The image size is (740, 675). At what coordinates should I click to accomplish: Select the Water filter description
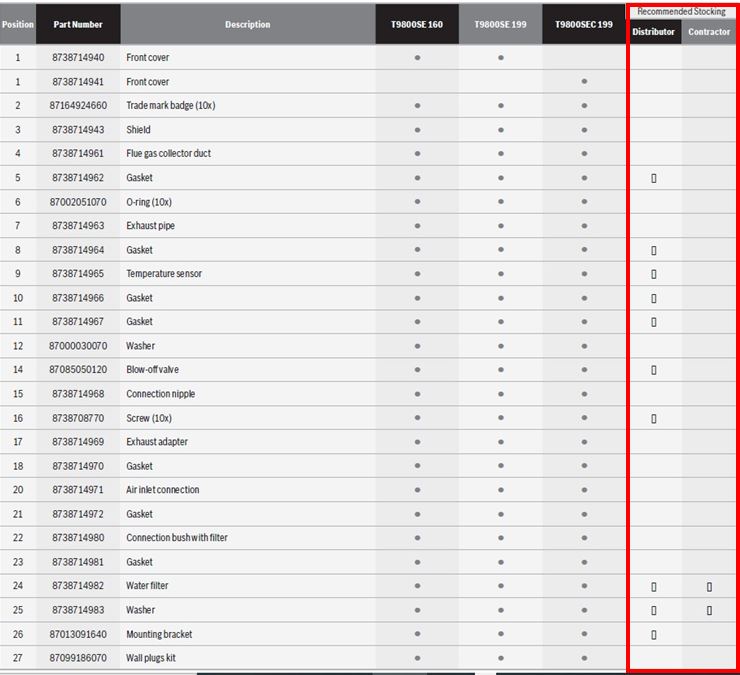147,586
